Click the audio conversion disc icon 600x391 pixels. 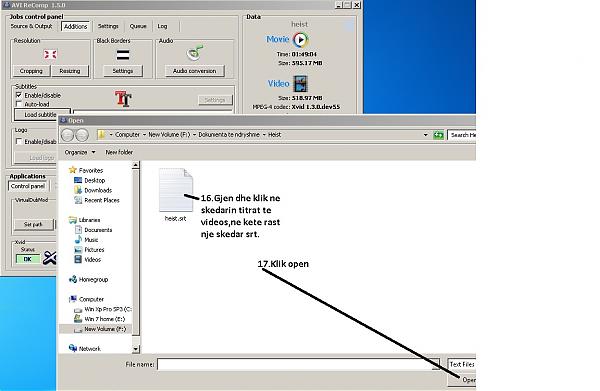click(x=195, y=53)
